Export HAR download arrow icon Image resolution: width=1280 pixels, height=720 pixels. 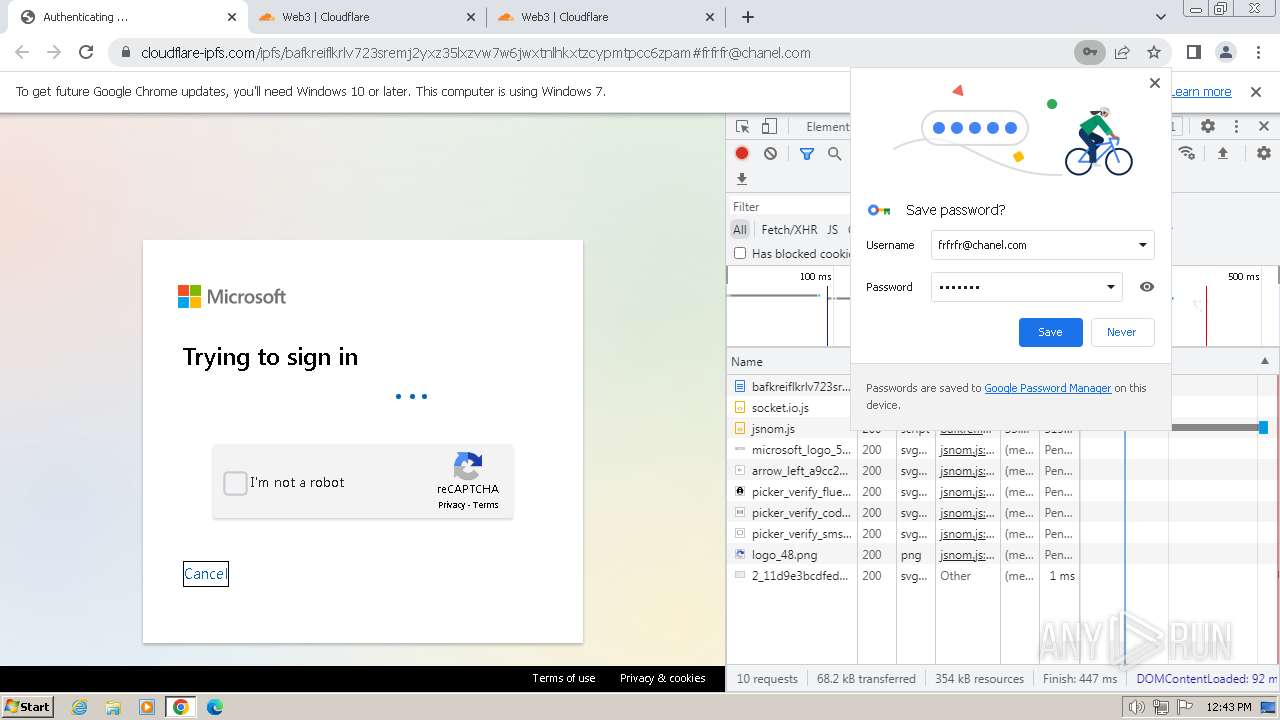(x=742, y=179)
